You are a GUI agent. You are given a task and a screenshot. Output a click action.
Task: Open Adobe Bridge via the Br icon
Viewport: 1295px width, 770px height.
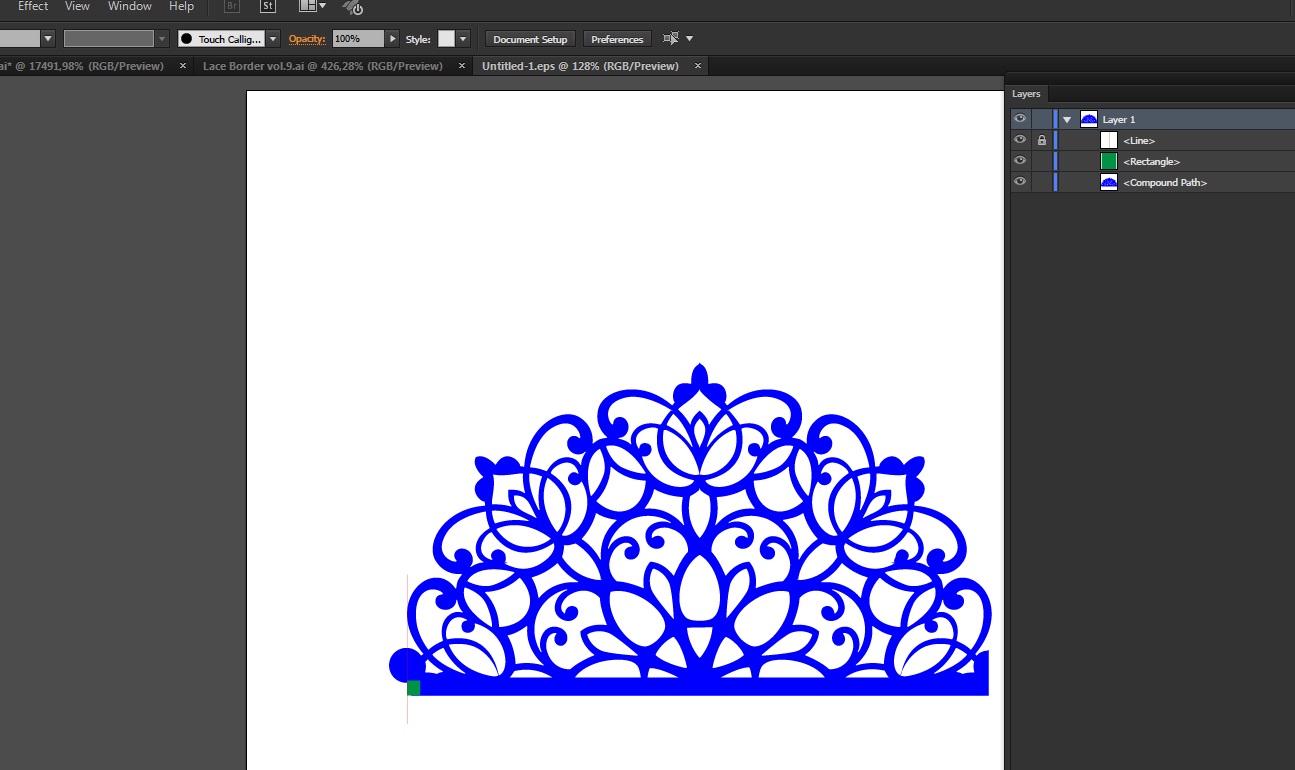click(232, 7)
